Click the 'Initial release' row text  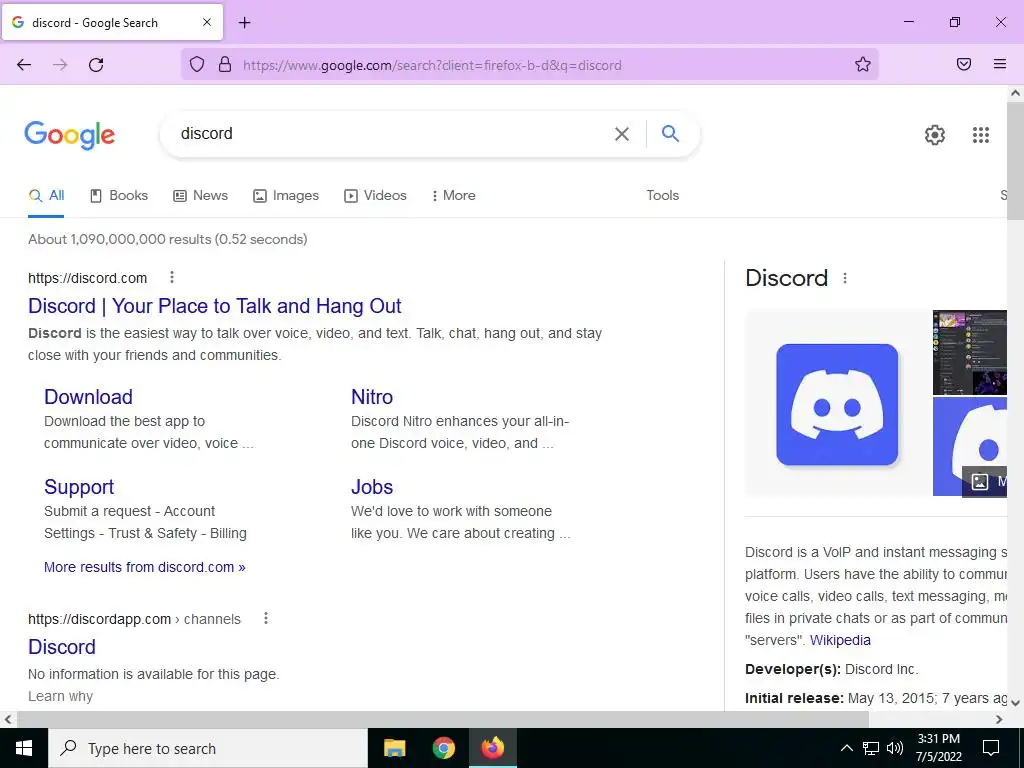click(x=876, y=698)
